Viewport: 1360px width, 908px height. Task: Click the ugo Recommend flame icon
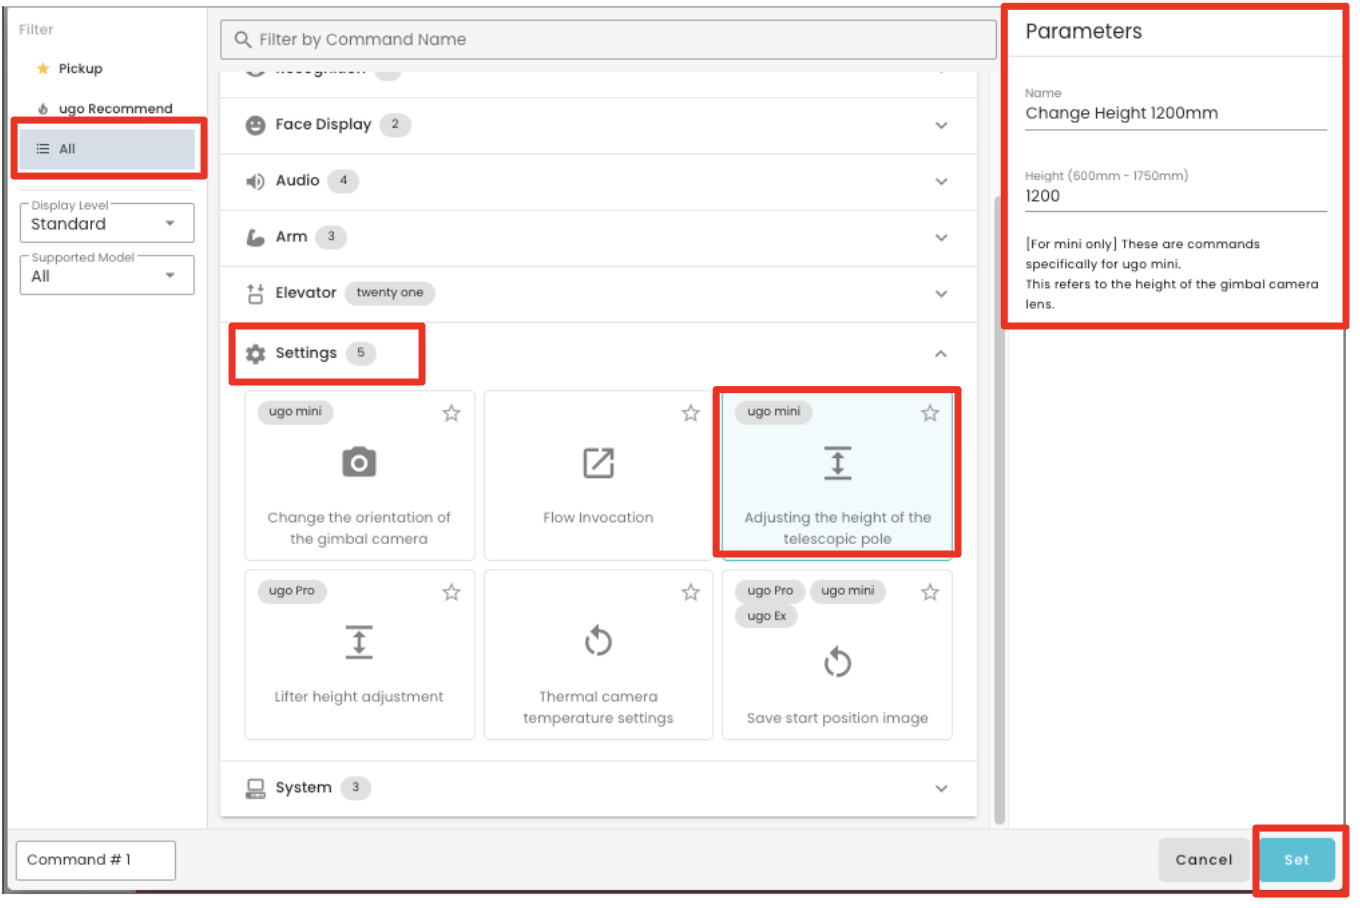click(43, 109)
